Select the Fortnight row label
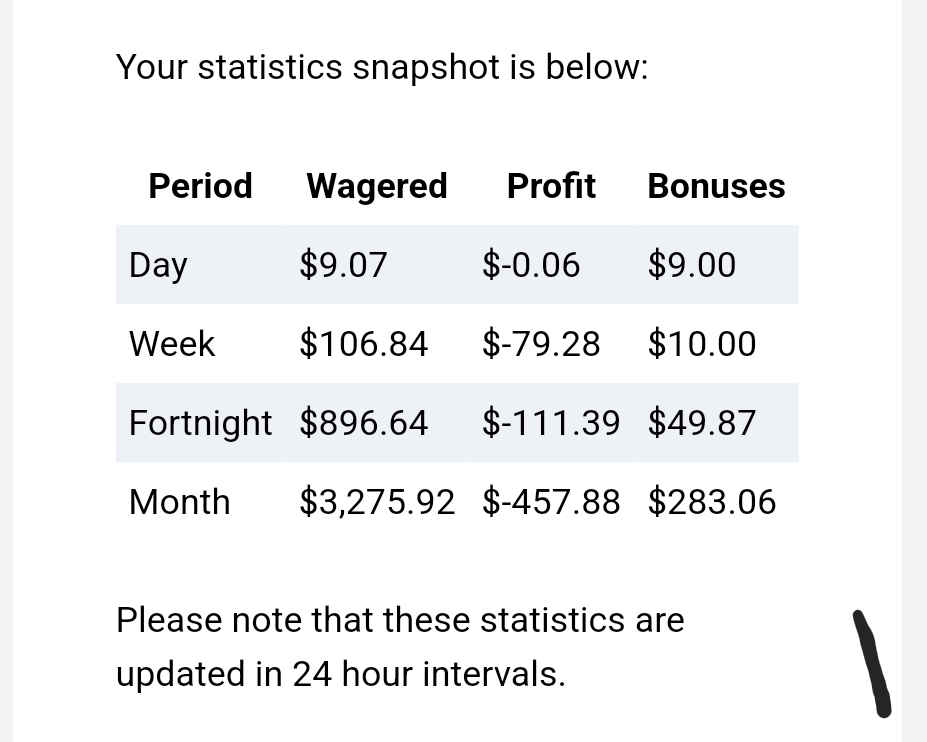The height and width of the screenshot is (742, 927). coord(200,423)
